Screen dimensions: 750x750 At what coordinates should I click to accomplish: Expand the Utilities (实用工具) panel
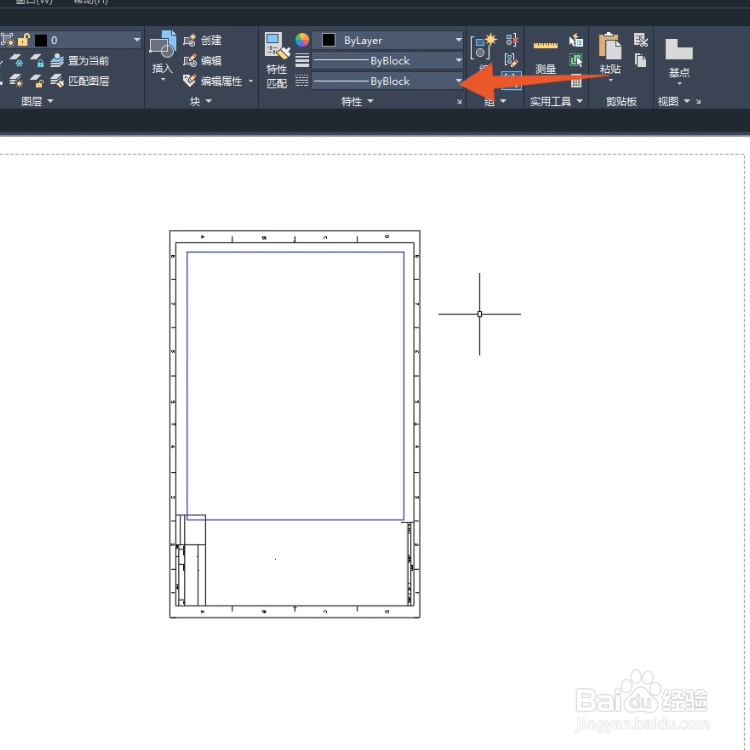tap(556, 101)
